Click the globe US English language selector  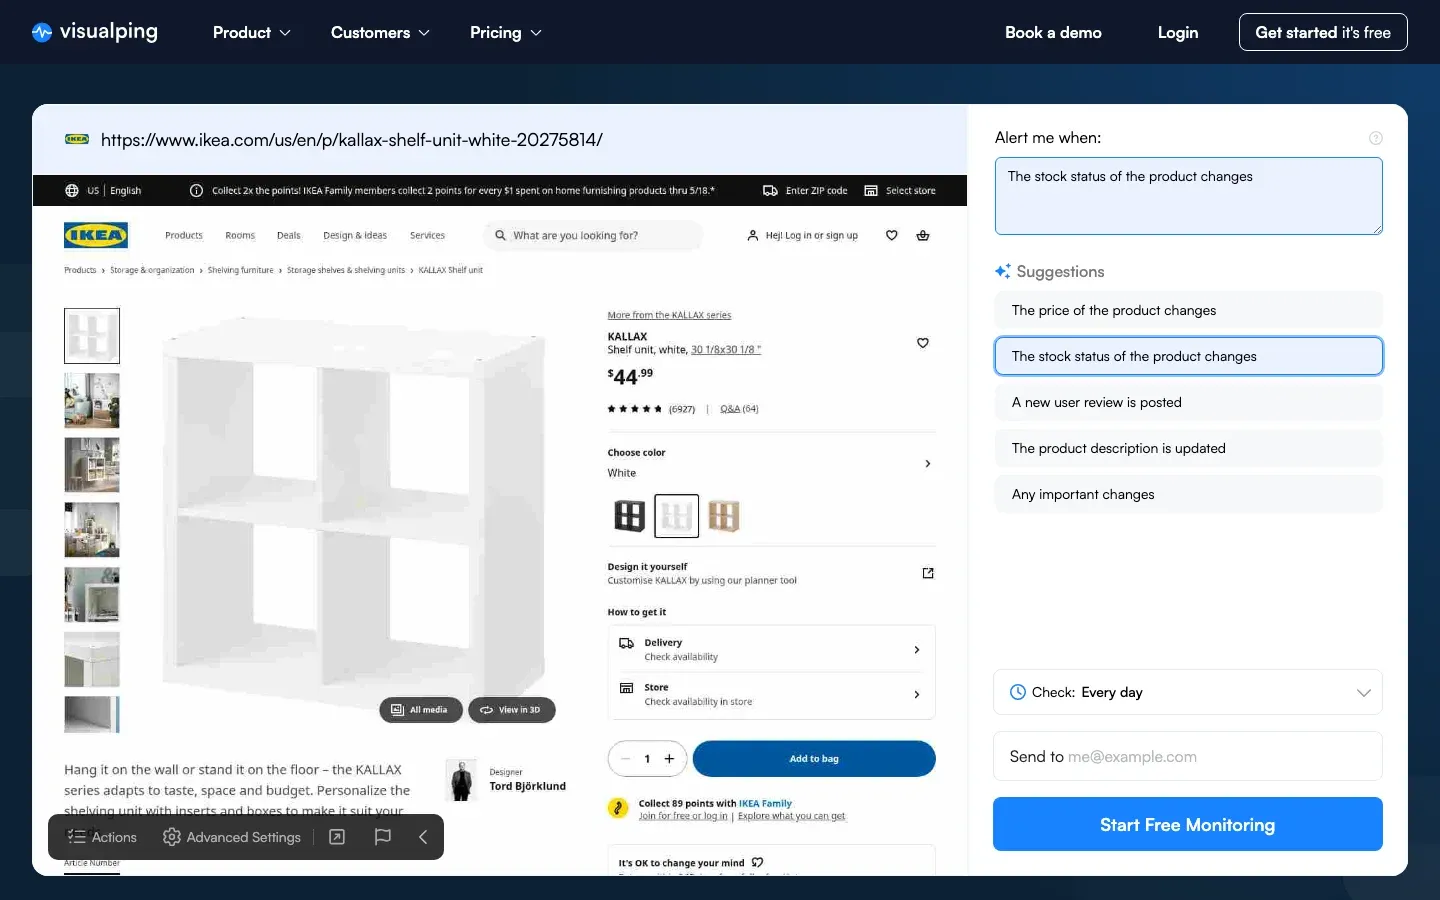pos(103,190)
